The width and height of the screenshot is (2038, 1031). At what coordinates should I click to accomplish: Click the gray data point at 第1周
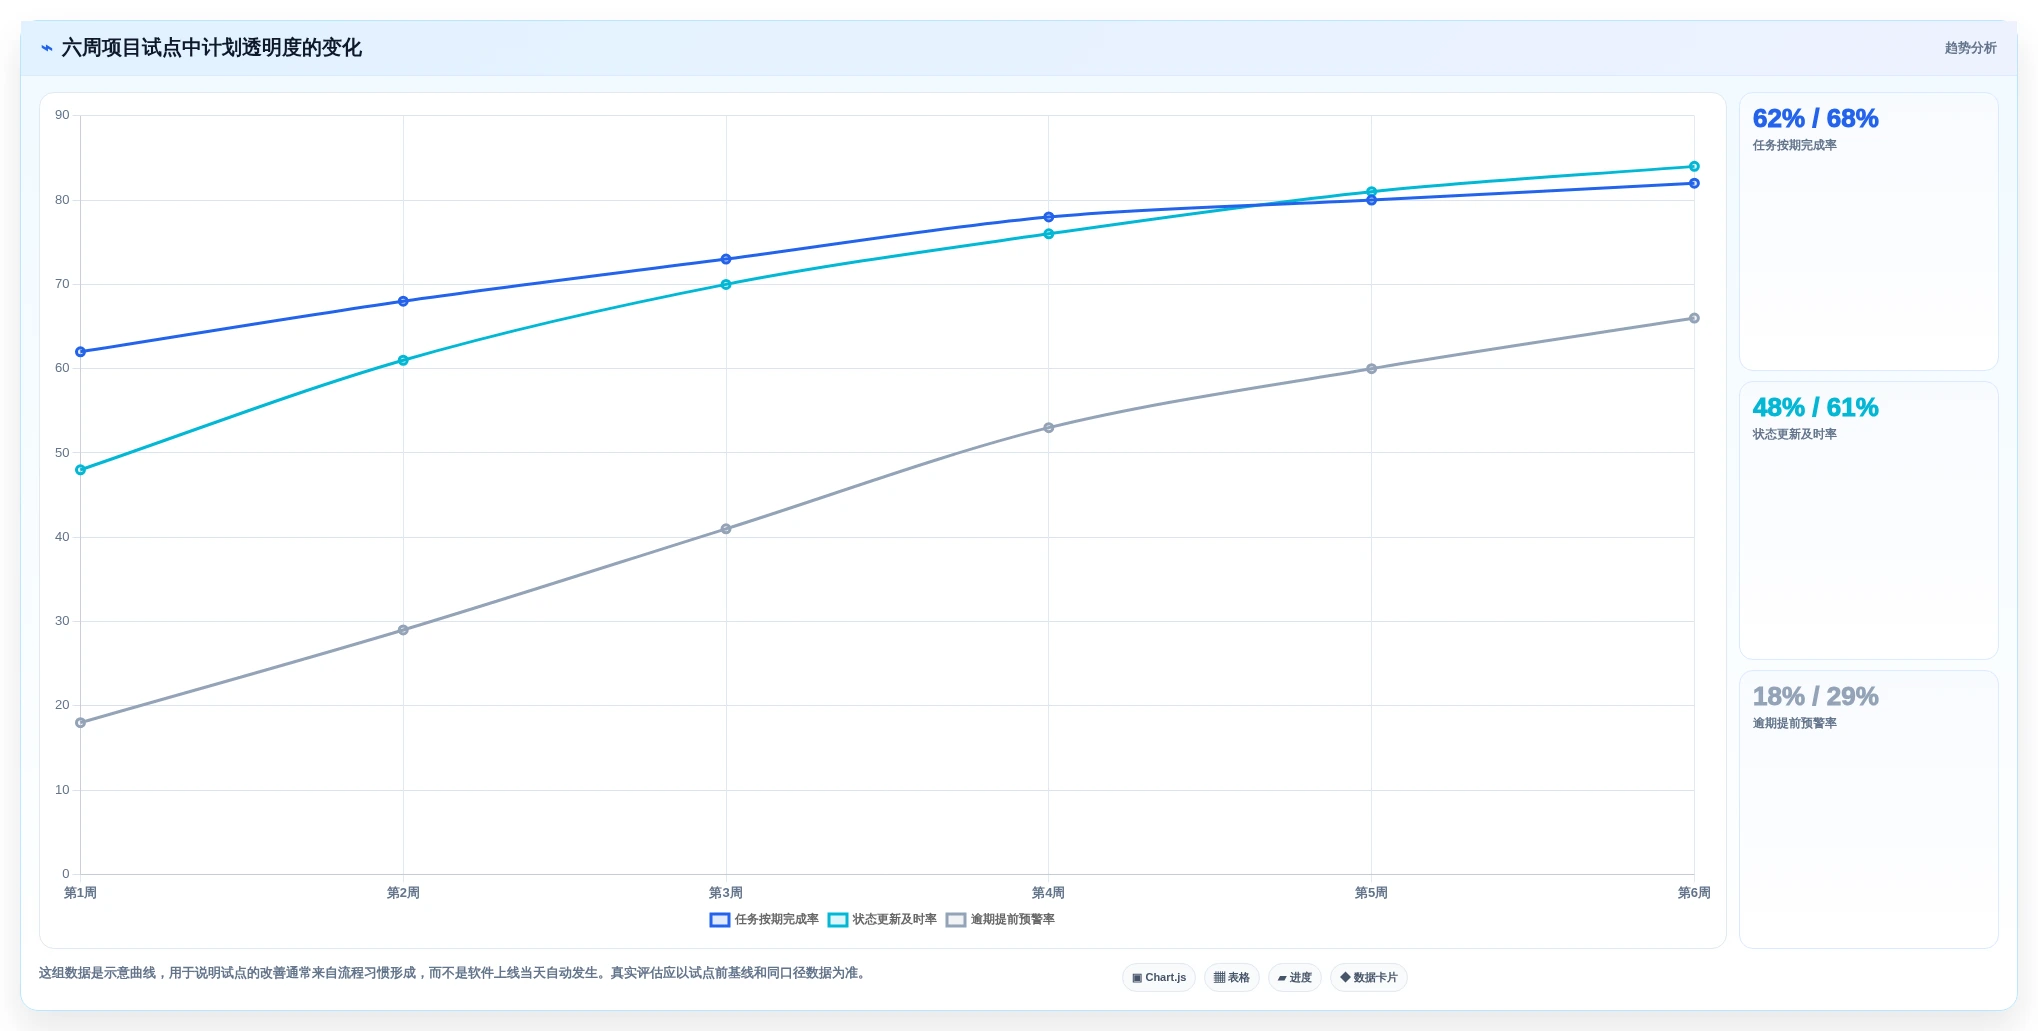click(81, 723)
